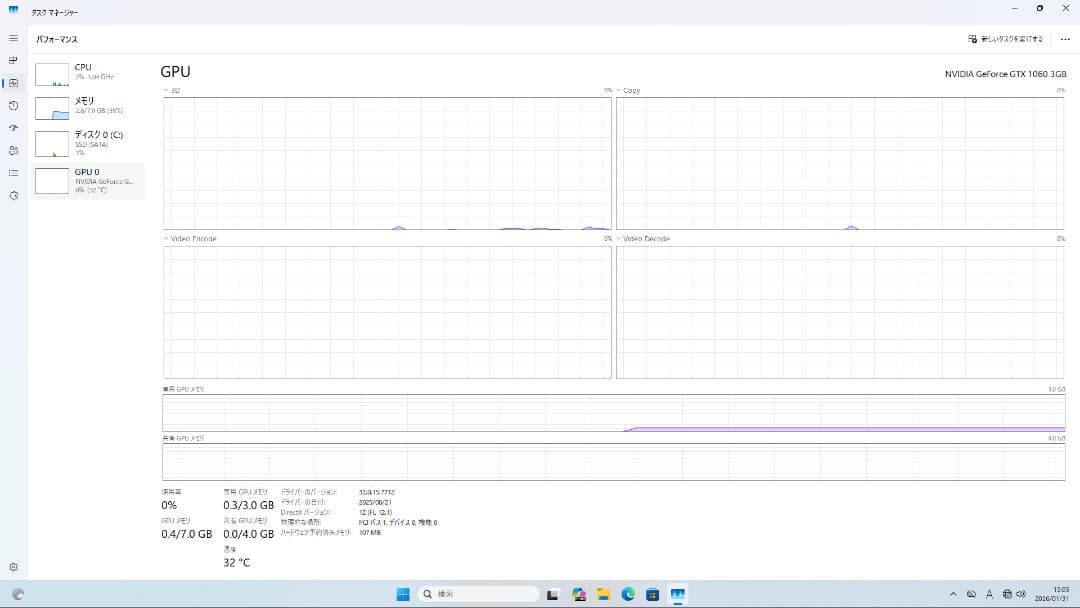Open the Users page from the sidebar
The height and width of the screenshot is (608, 1080).
pyautogui.click(x=13, y=150)
